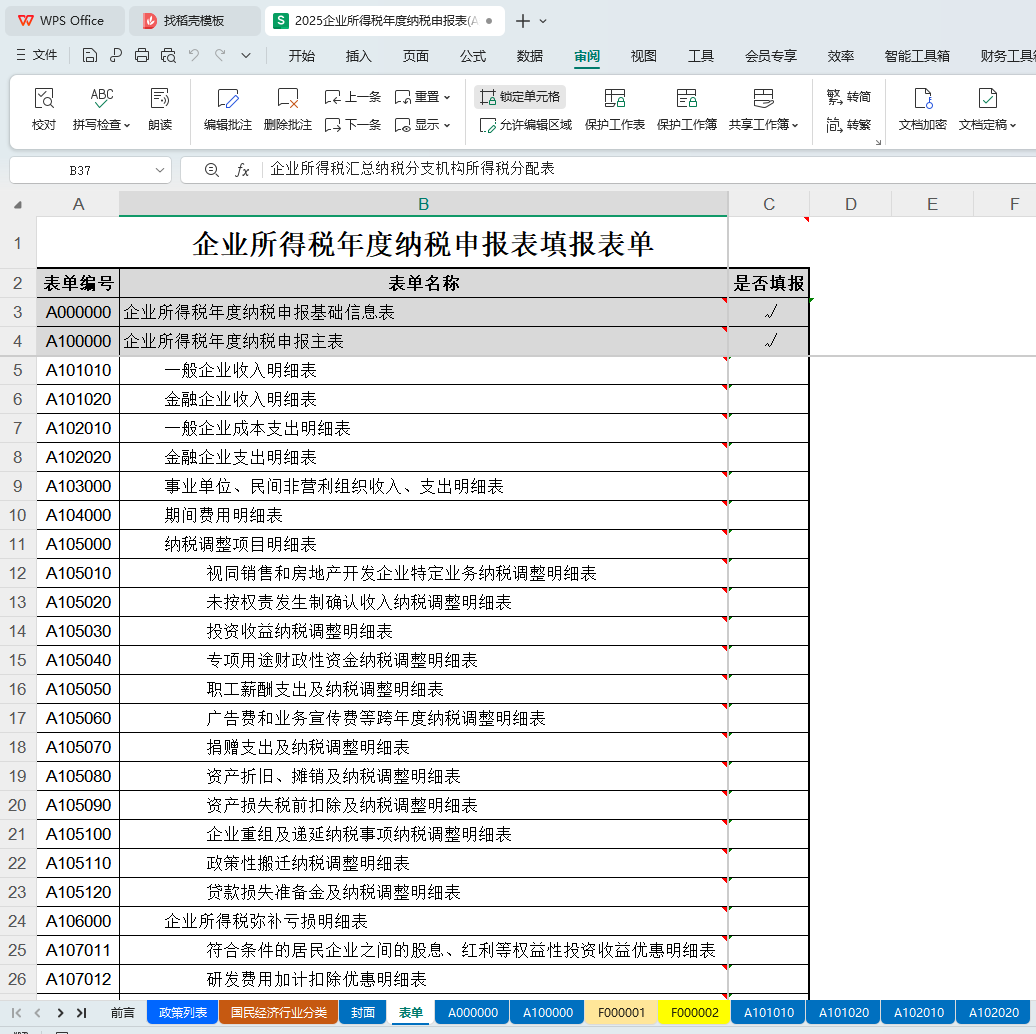Print the workbook via the printer icon
The height and width of the screenshot is (1034, 1036).
tap(141, 55)
